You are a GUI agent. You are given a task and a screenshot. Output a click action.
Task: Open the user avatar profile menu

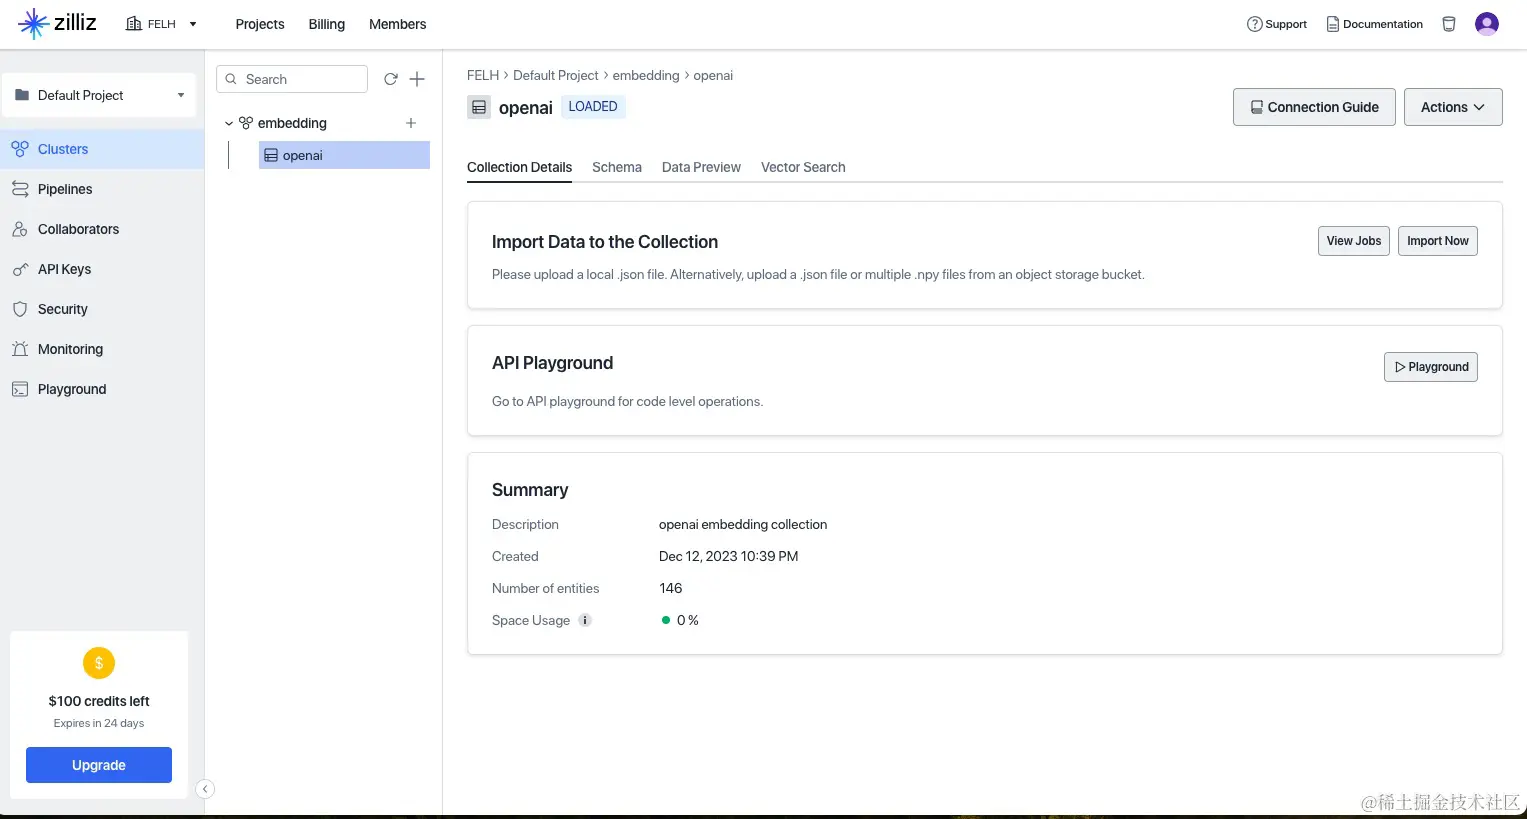[1486, 24]
